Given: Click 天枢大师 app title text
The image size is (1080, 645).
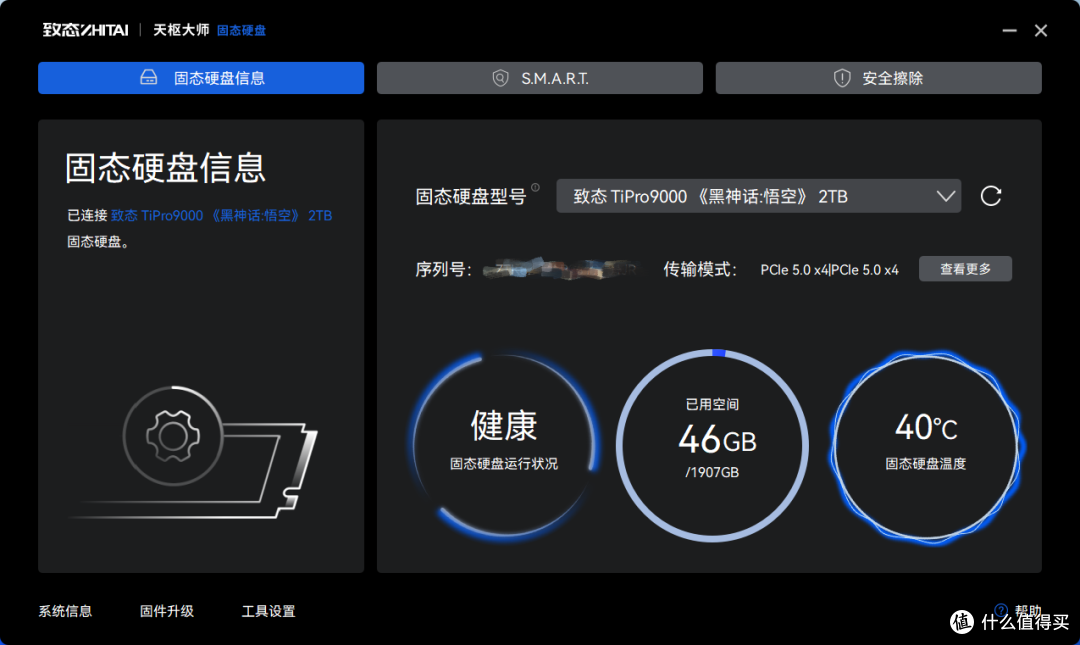Looking at the screenshot, I should point(181,30).
